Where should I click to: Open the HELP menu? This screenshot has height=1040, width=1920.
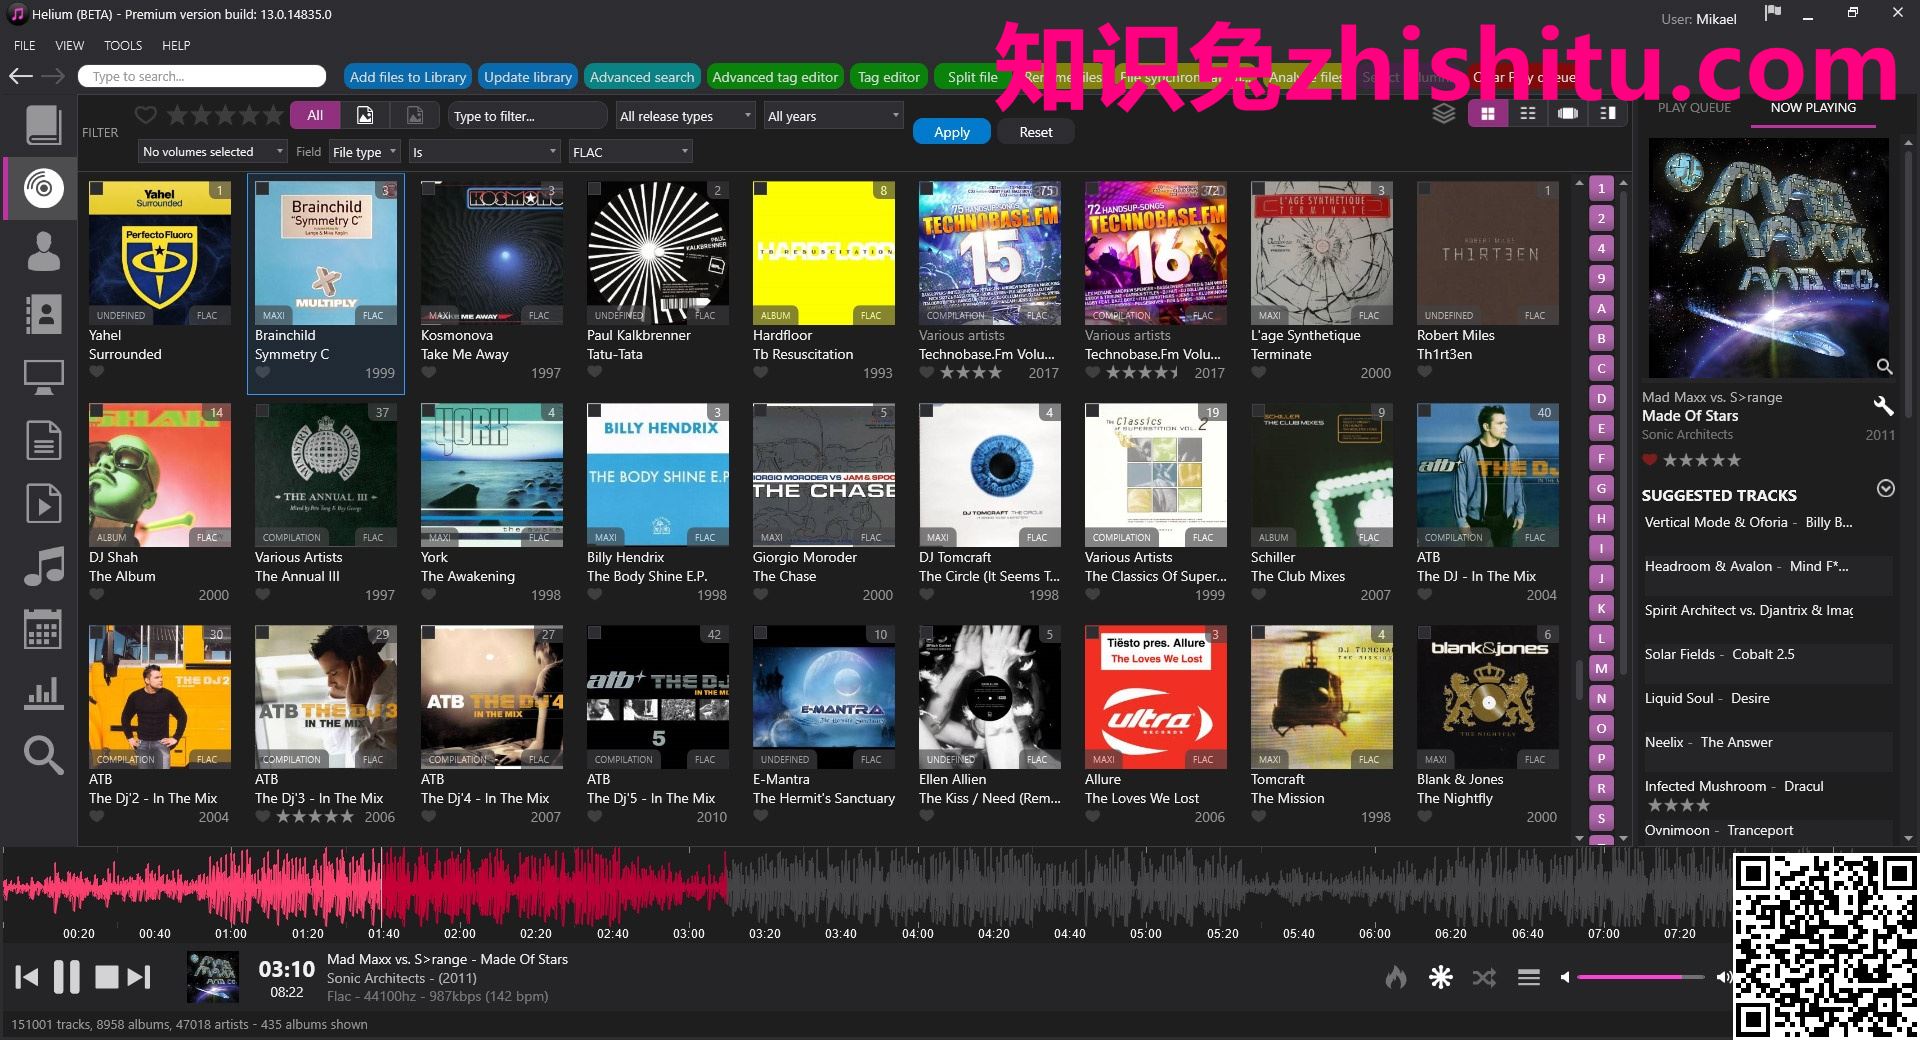click(x=176, y=45)
